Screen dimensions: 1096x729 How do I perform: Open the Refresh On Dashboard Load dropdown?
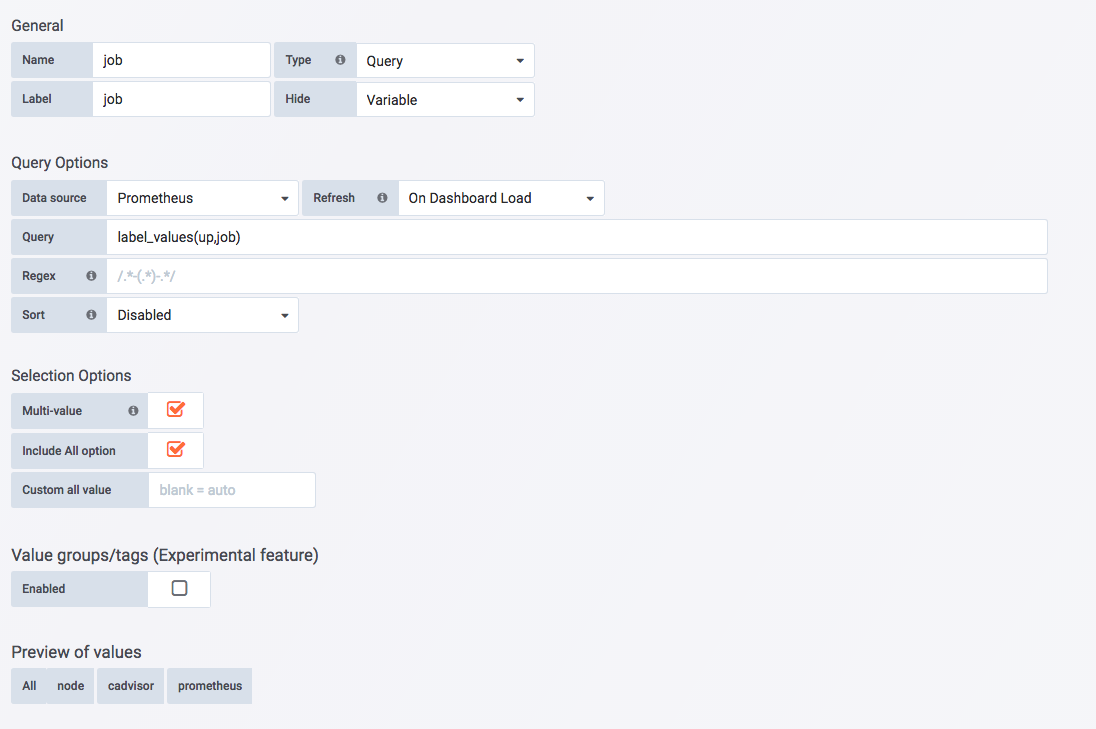tap(501, 198)
